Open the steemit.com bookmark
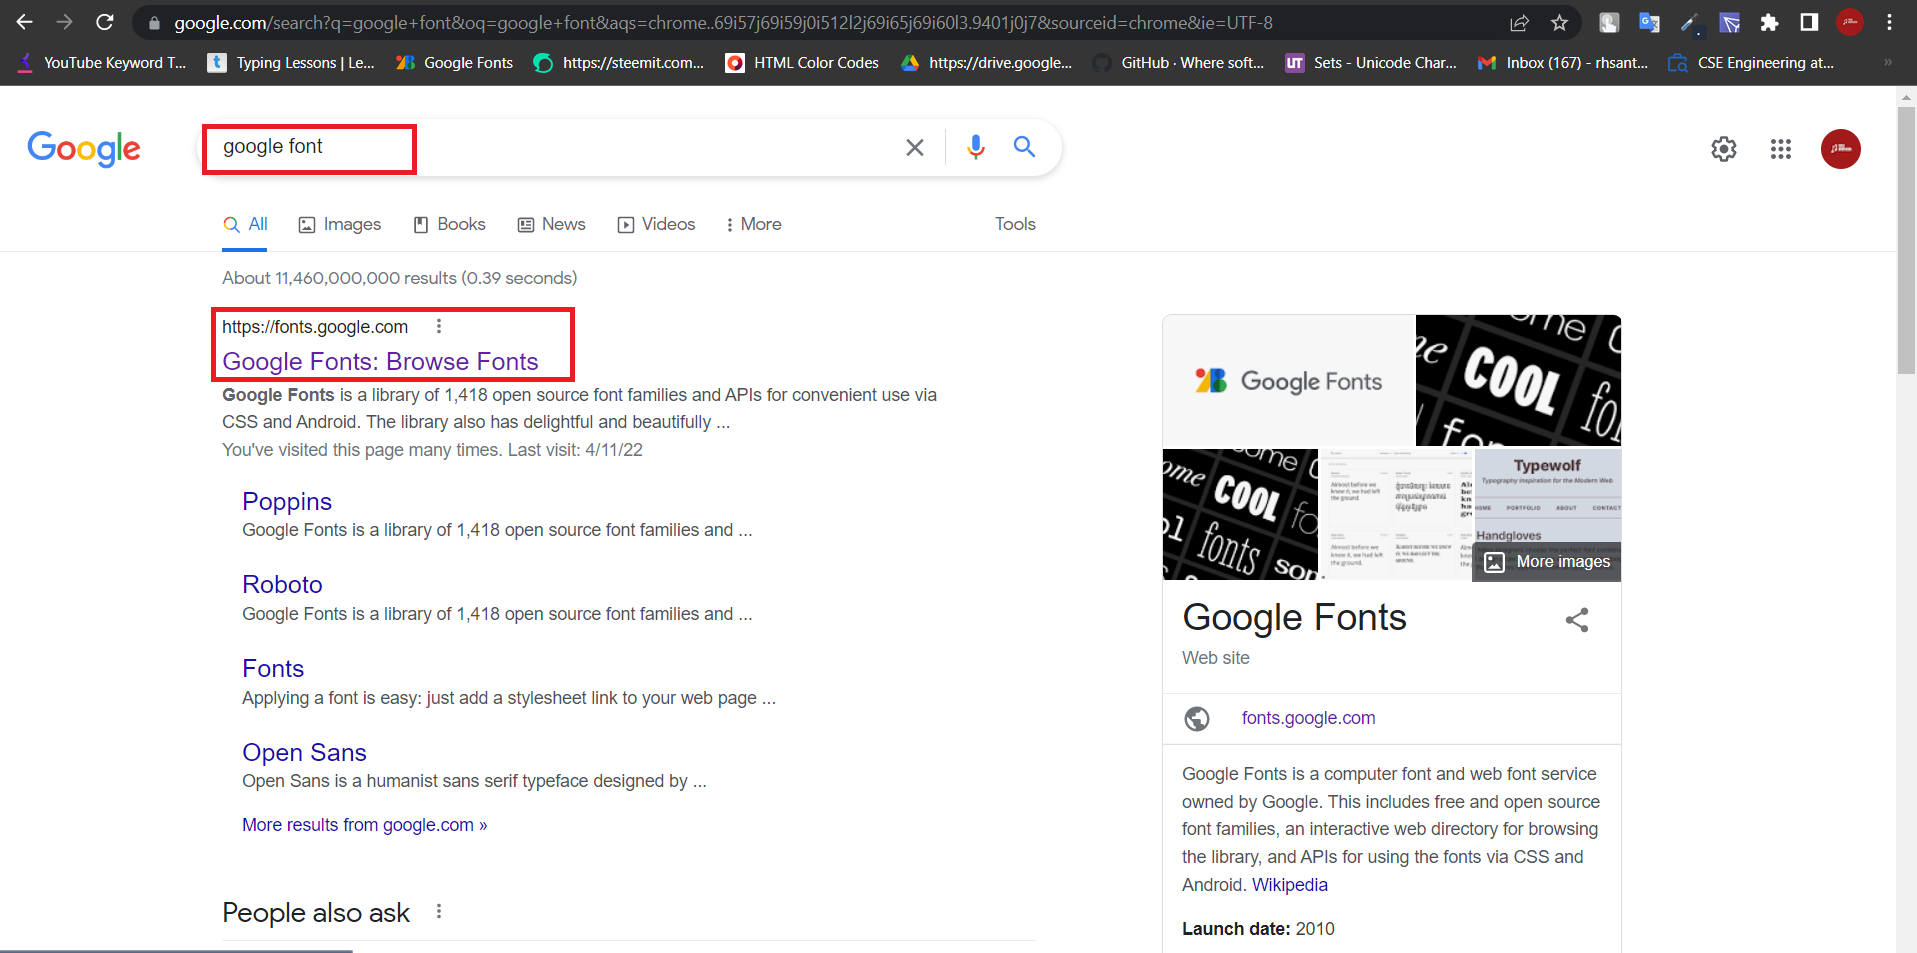 619,63
